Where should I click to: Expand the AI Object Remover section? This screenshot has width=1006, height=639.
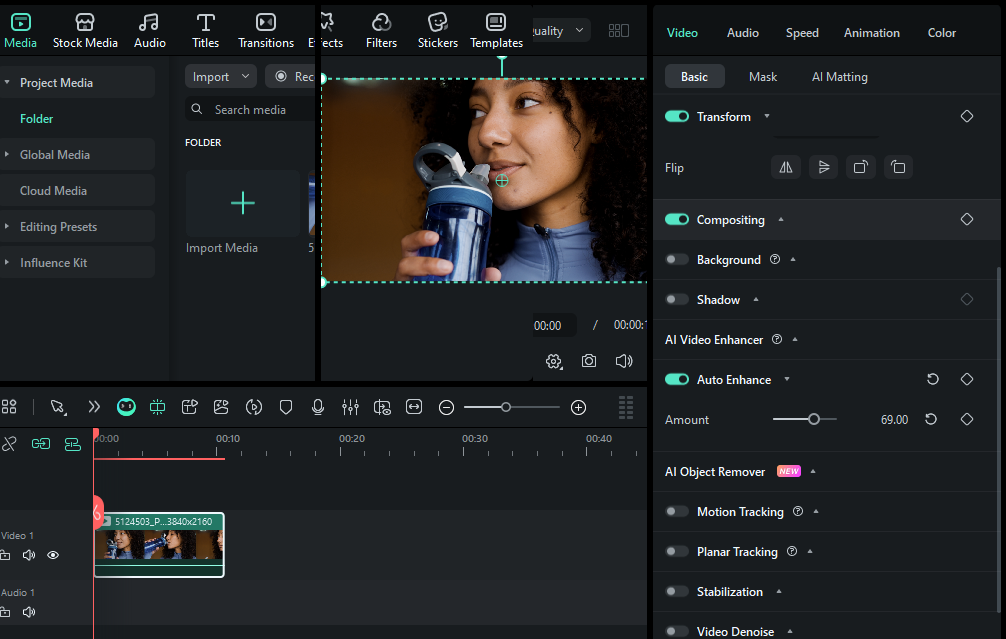tap(813, 471)
